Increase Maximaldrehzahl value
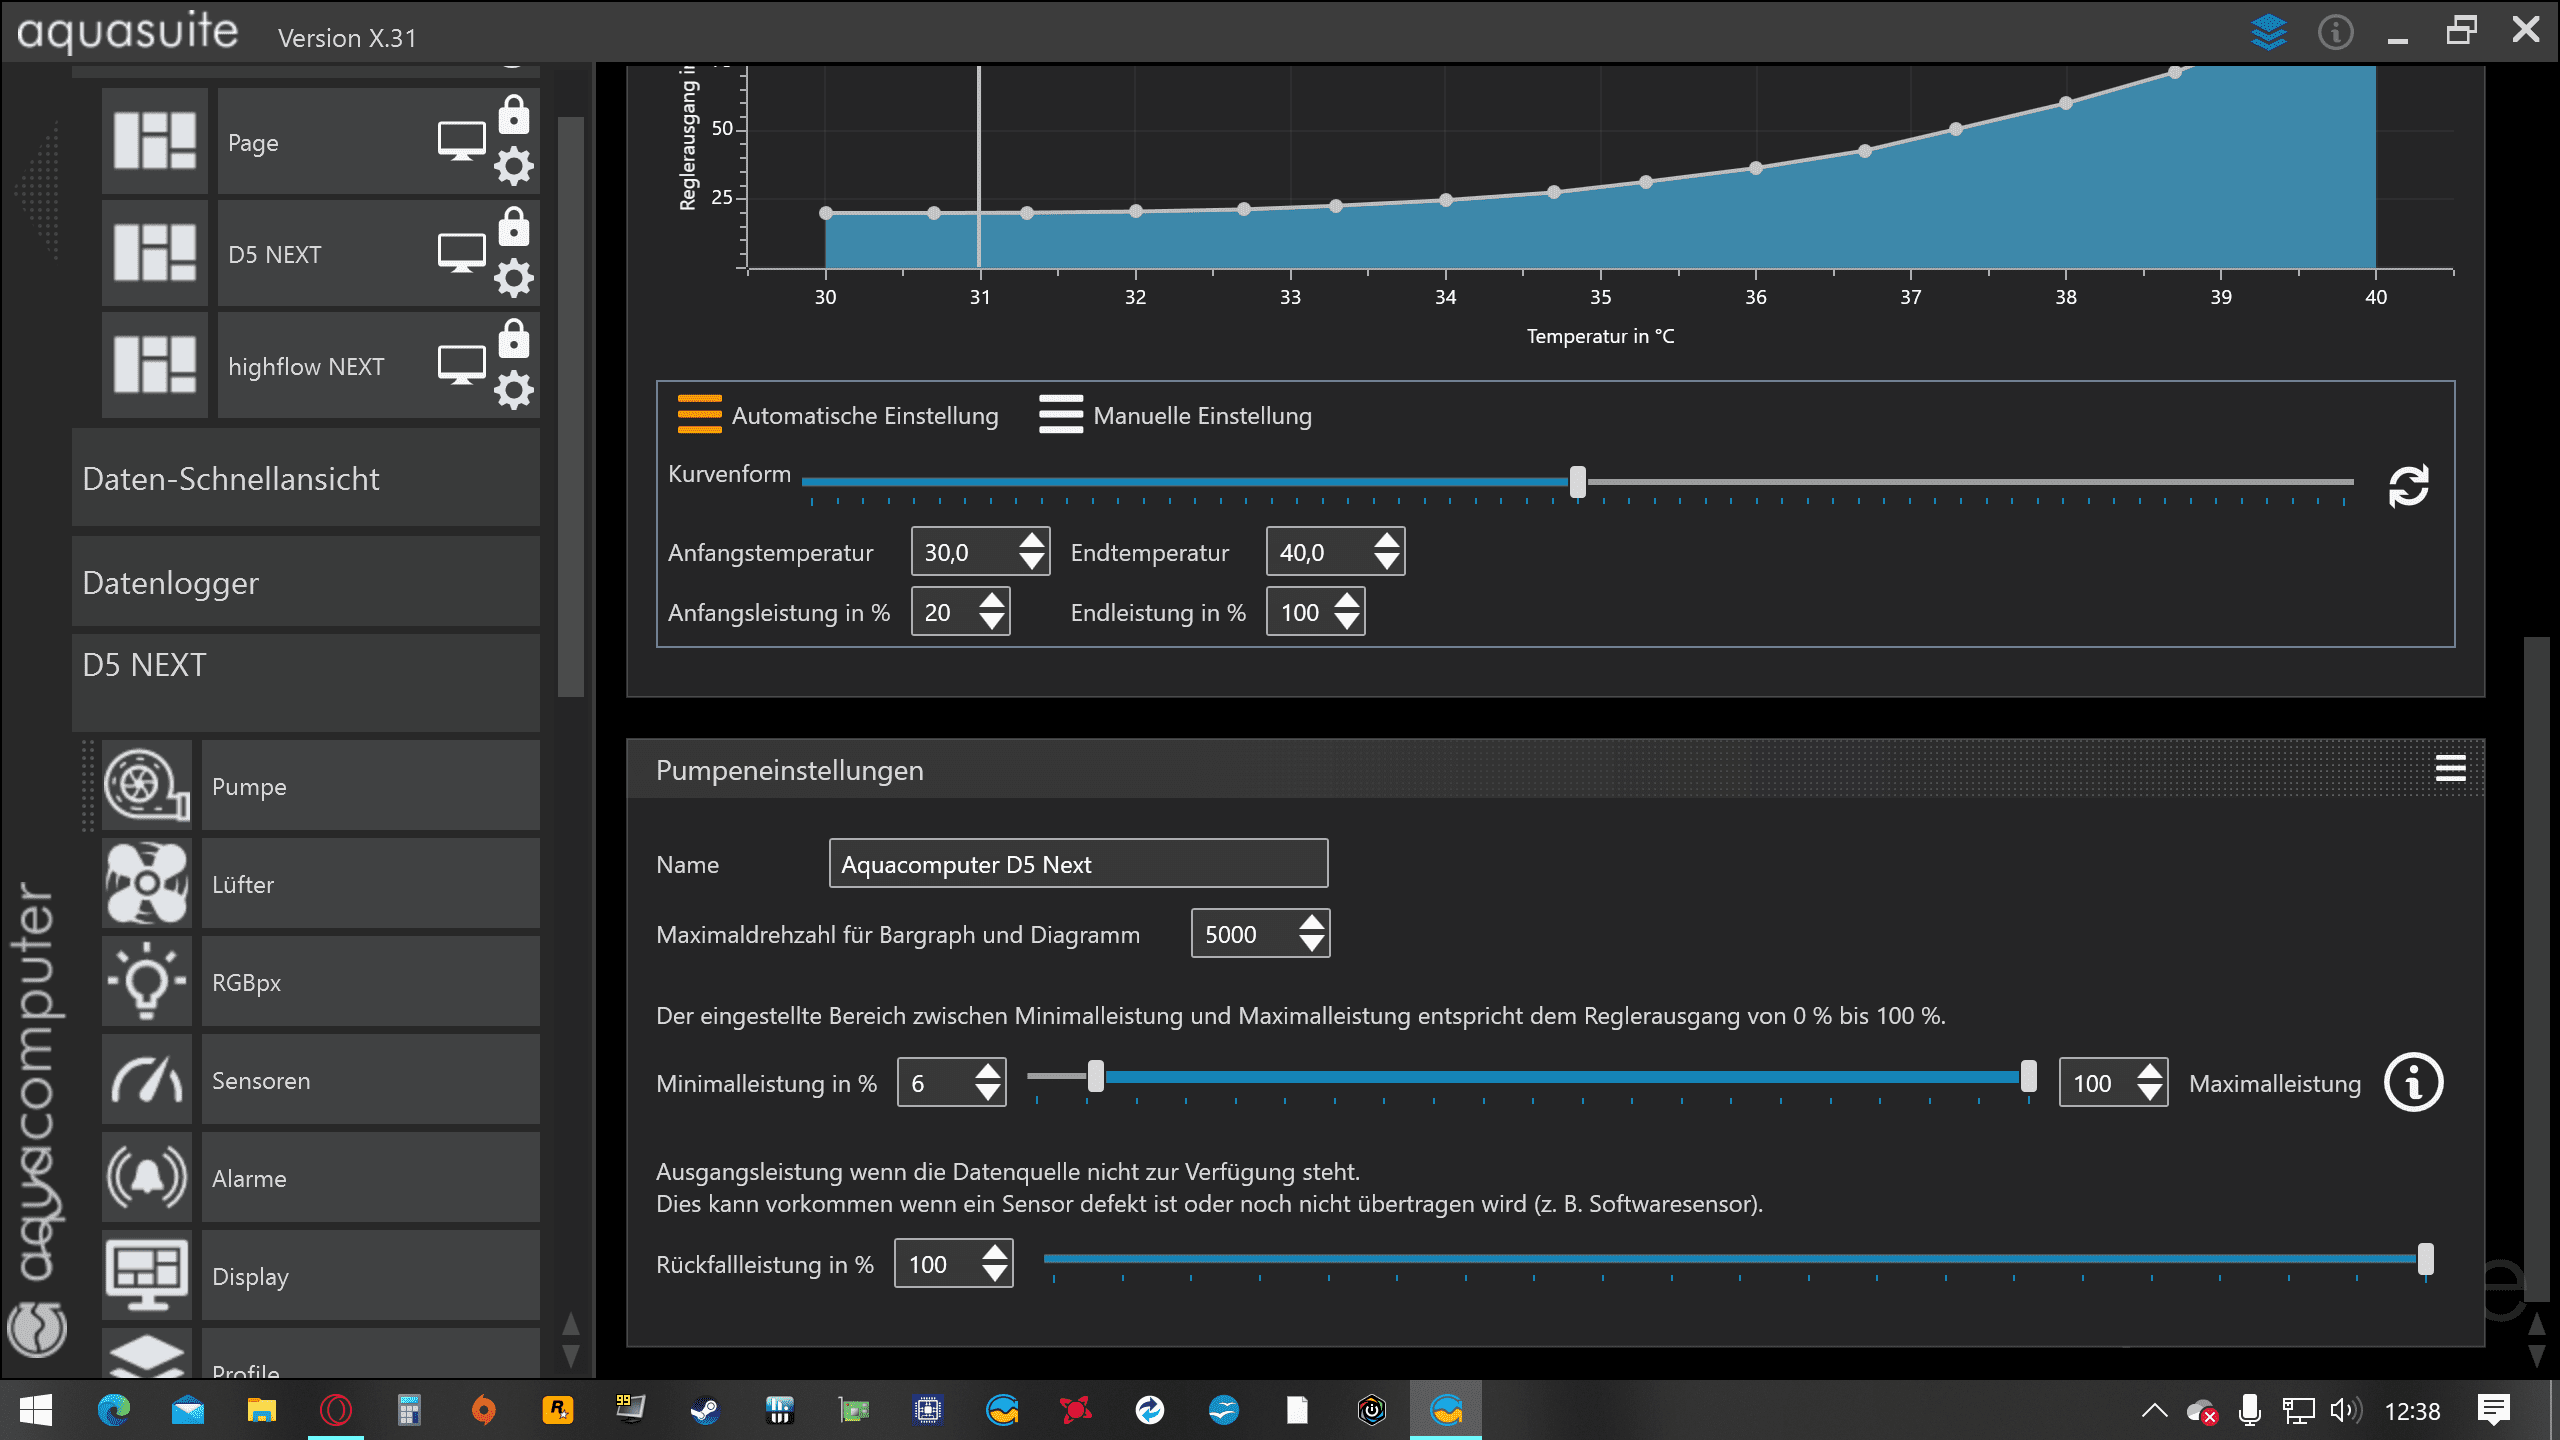 pos(1311,923)
